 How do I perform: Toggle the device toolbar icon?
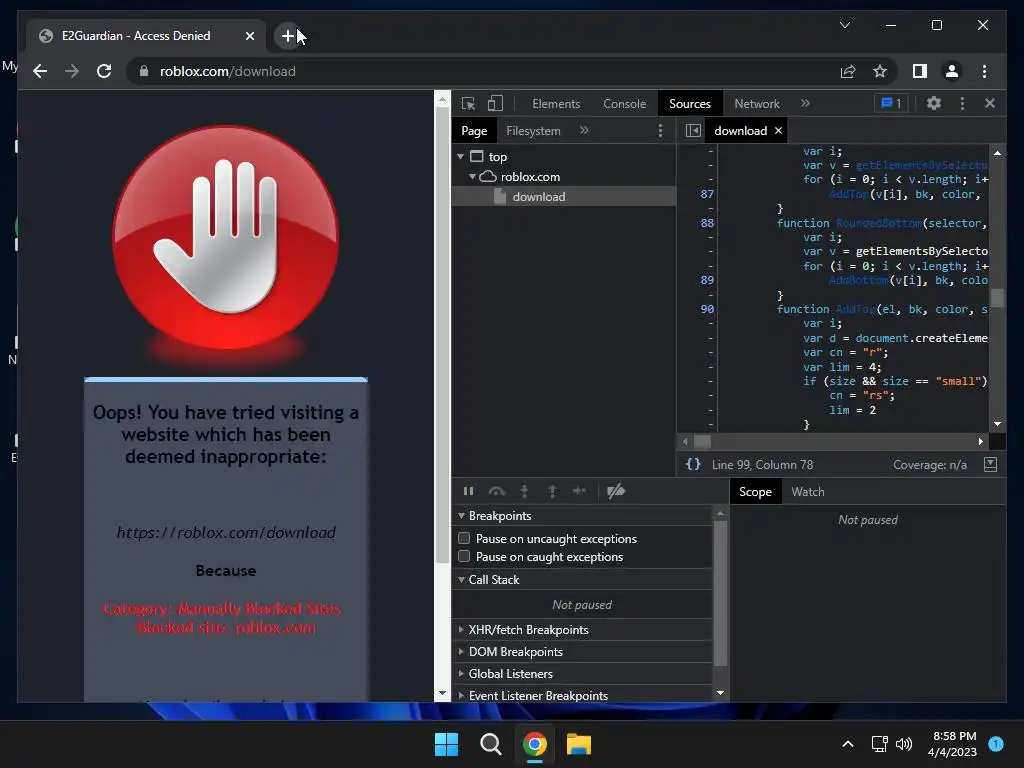[496, 104]
